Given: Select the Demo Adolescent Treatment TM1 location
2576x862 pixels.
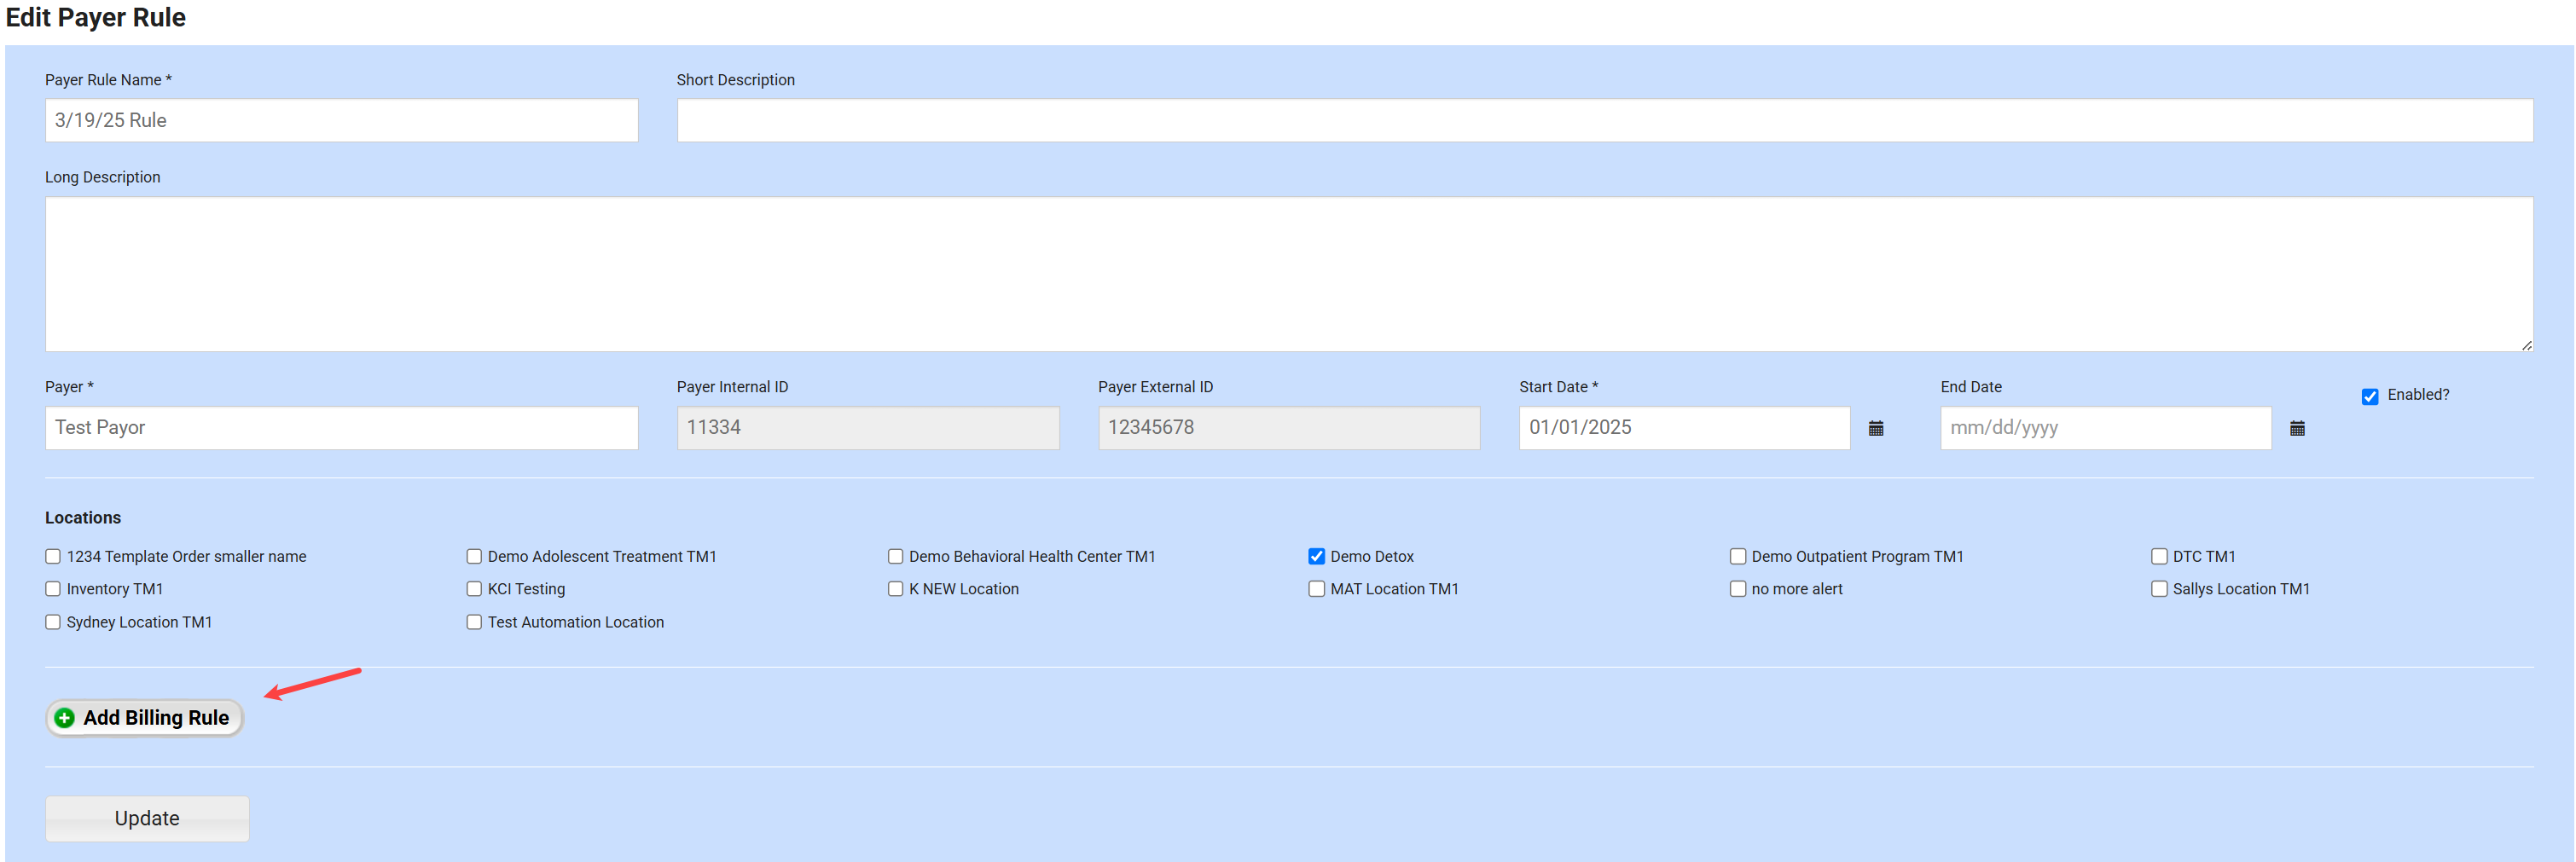Looking at the screenshot, I should 474,556.
